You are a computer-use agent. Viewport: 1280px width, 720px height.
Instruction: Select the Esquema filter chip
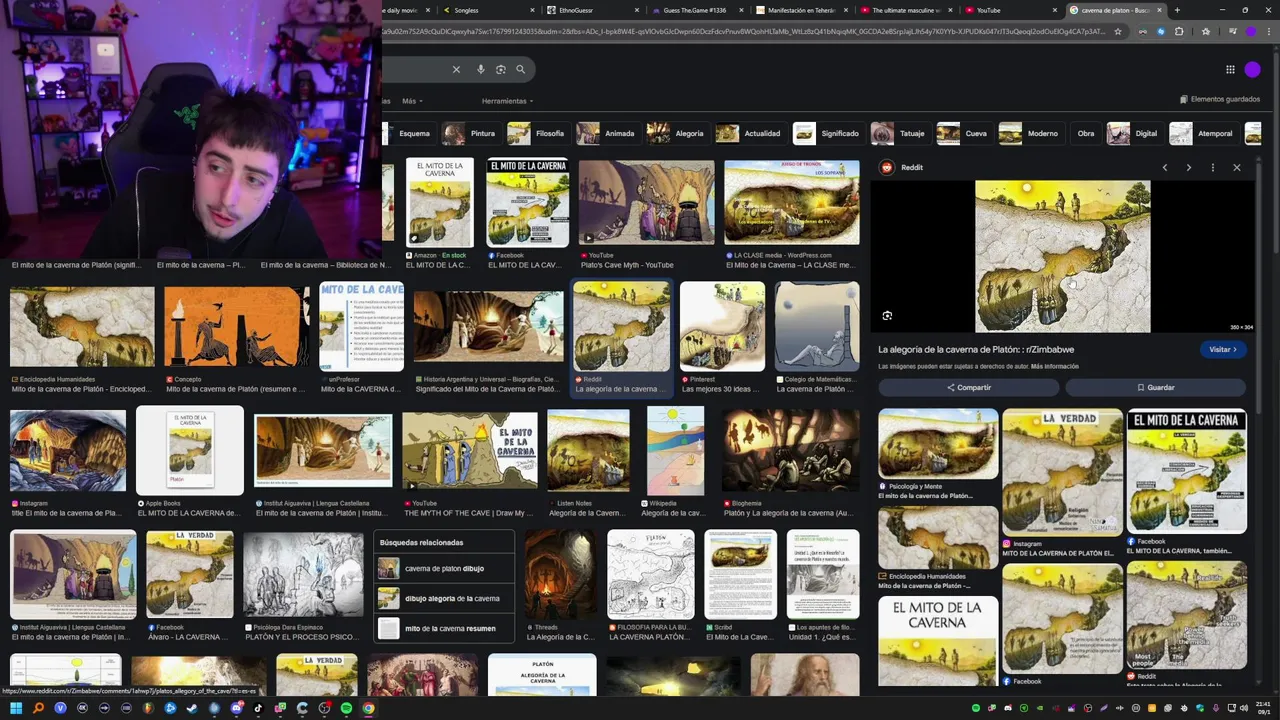(408, 133)
